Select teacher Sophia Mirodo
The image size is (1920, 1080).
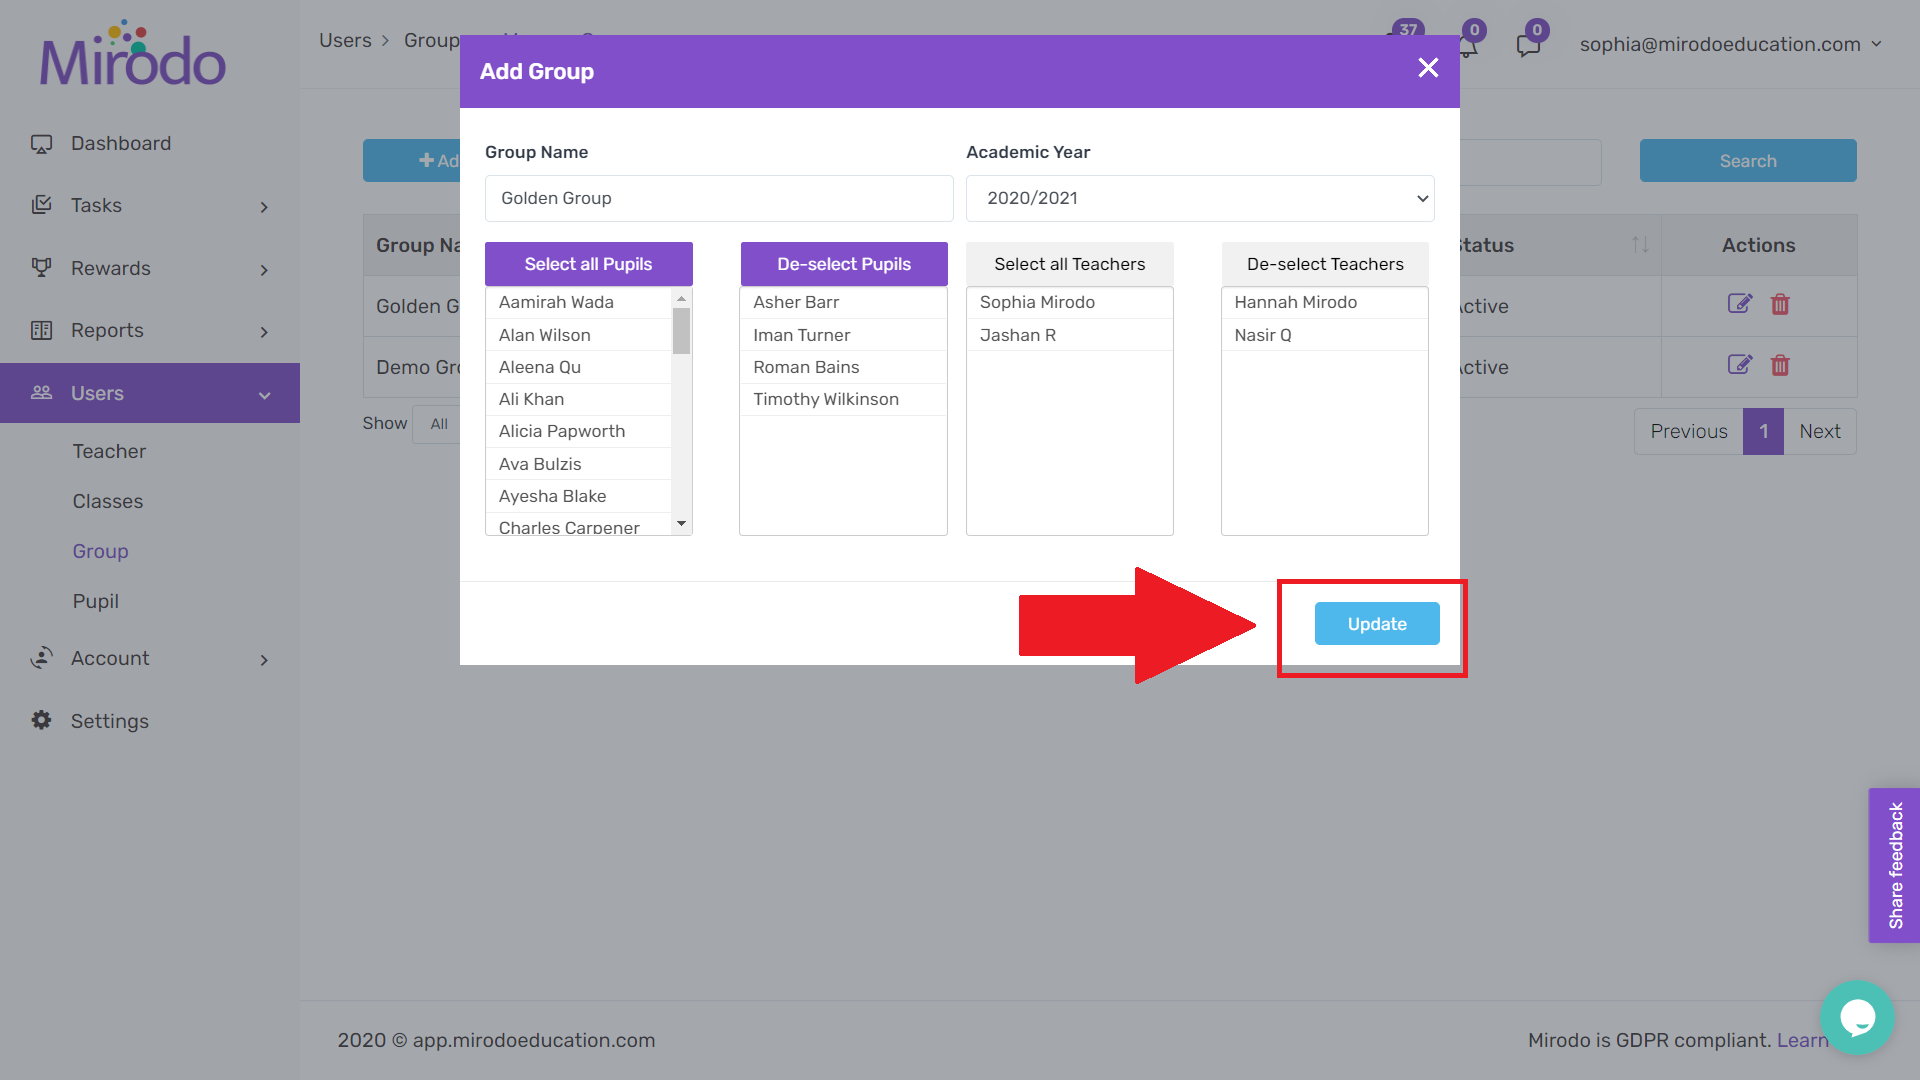pos(1069,302)
